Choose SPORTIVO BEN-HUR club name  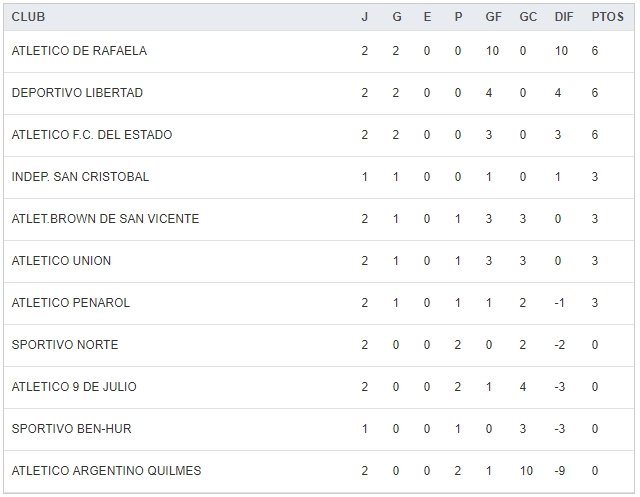71,429
